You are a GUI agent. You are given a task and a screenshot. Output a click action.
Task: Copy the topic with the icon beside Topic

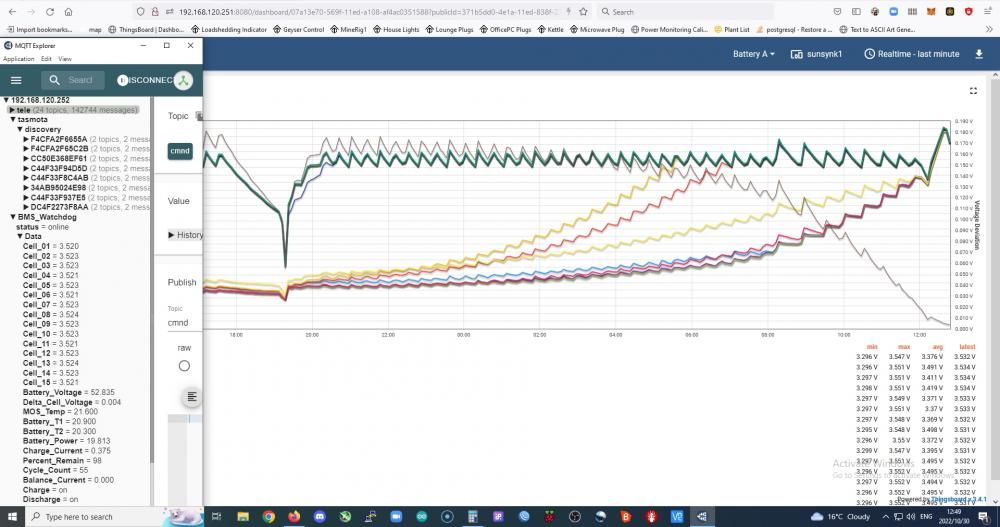199,116
